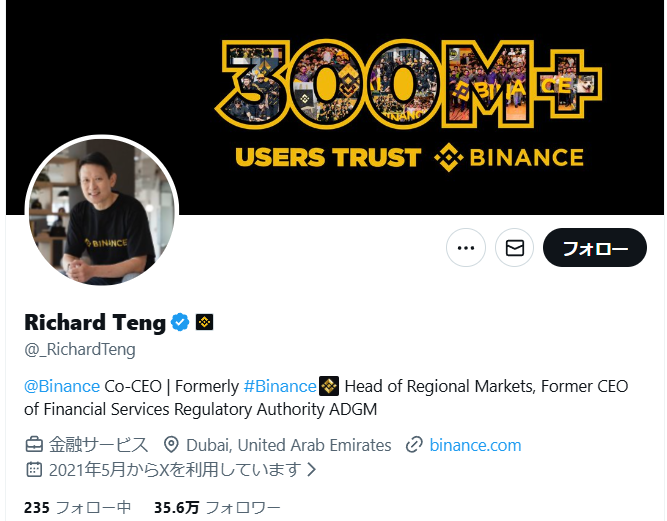Click the envelope message icon
This screenshot has height=521, width=667.
pyautogui.click(x=515, y=248)
